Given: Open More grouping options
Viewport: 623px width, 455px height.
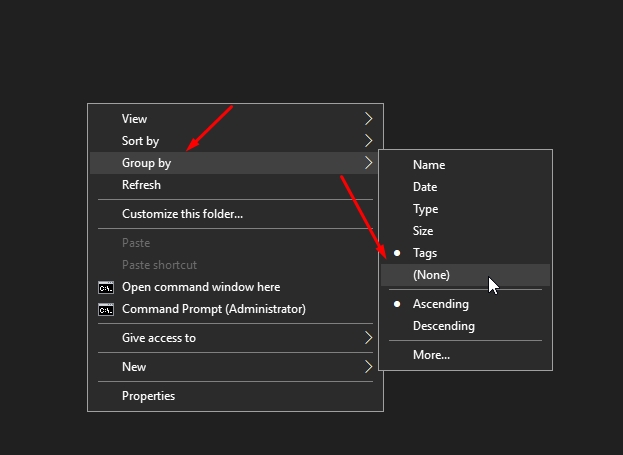Looking at the screenshot, I should click(431, 354).
